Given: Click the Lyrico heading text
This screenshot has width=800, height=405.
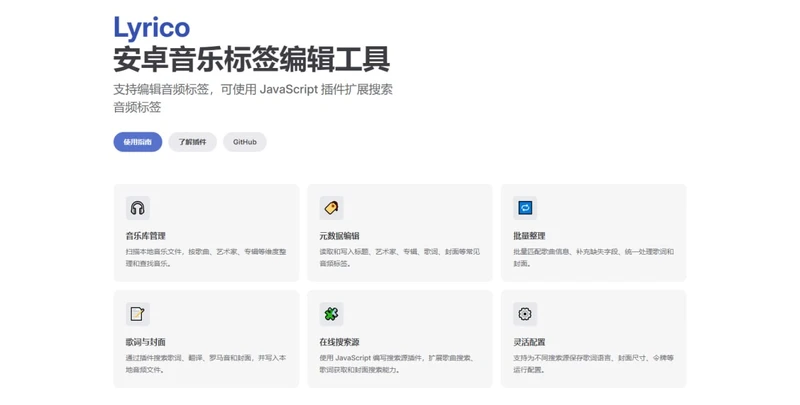Looking at the screenshot, I should (152, 28).
